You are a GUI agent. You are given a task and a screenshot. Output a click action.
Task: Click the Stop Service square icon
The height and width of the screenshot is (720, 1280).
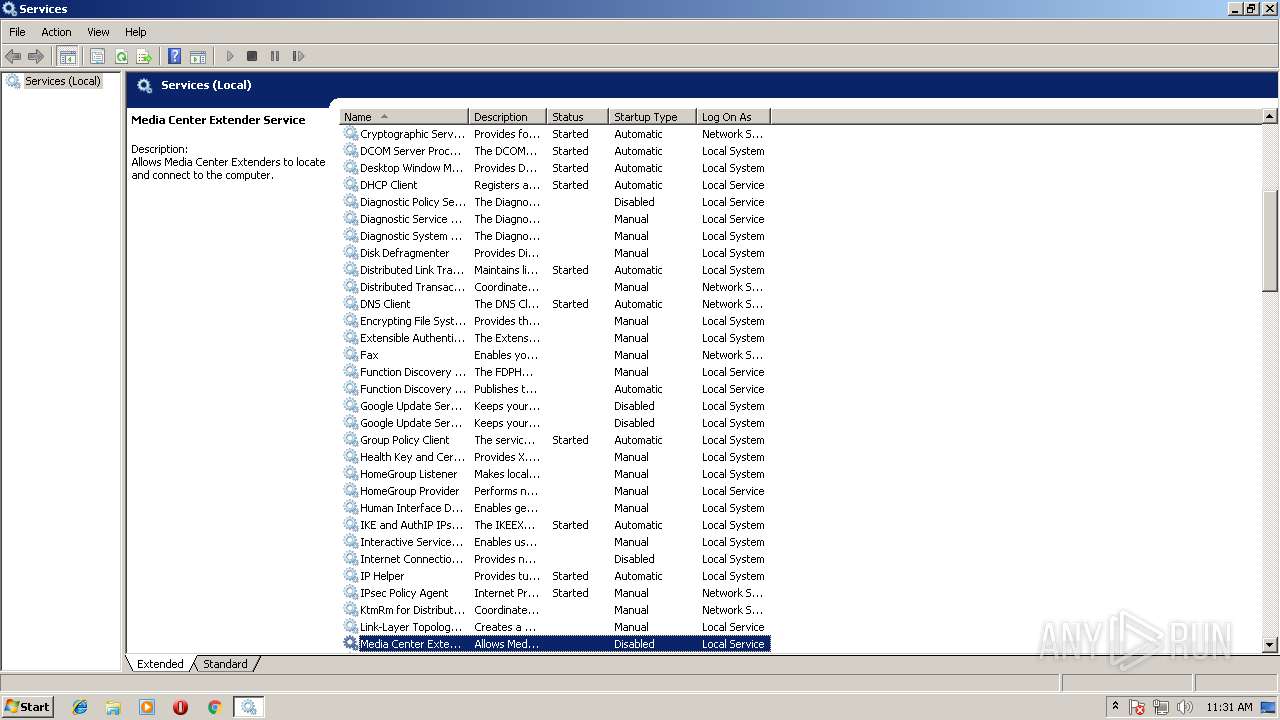click(x=252, y=57)
